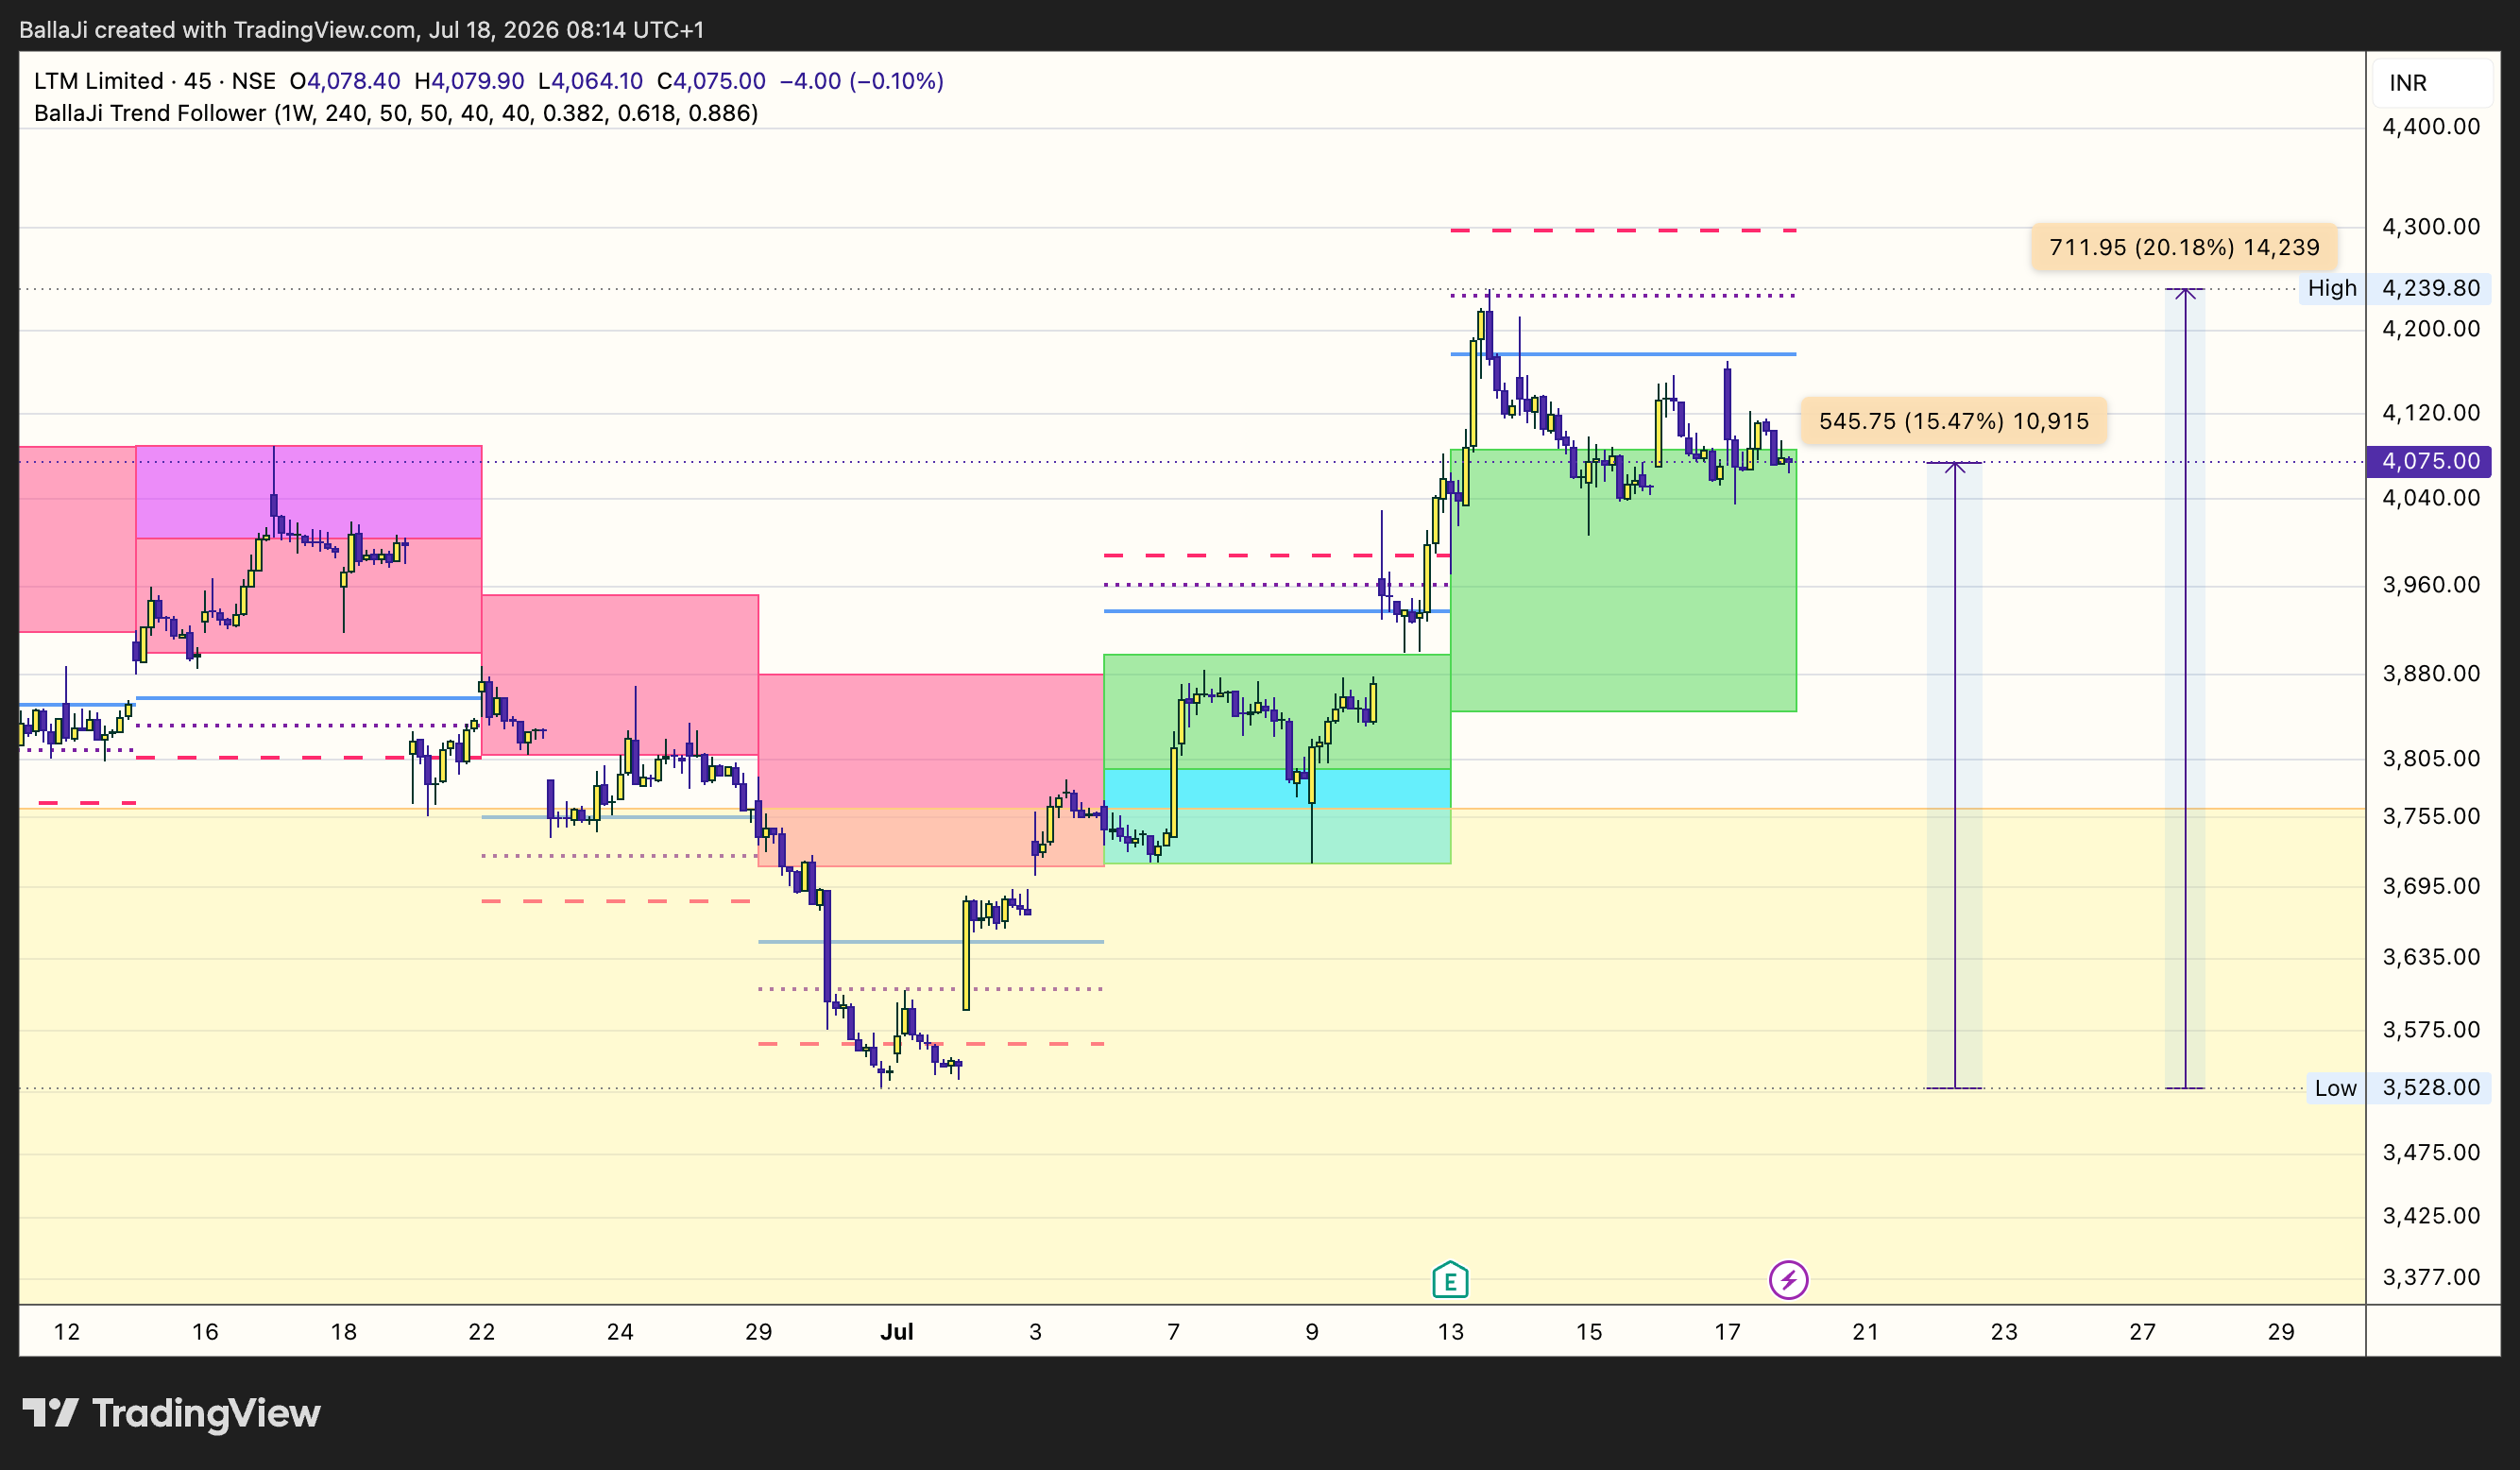Click the low value L4,064.10 in header
Screen dimensions: 2520x1470
590,81
